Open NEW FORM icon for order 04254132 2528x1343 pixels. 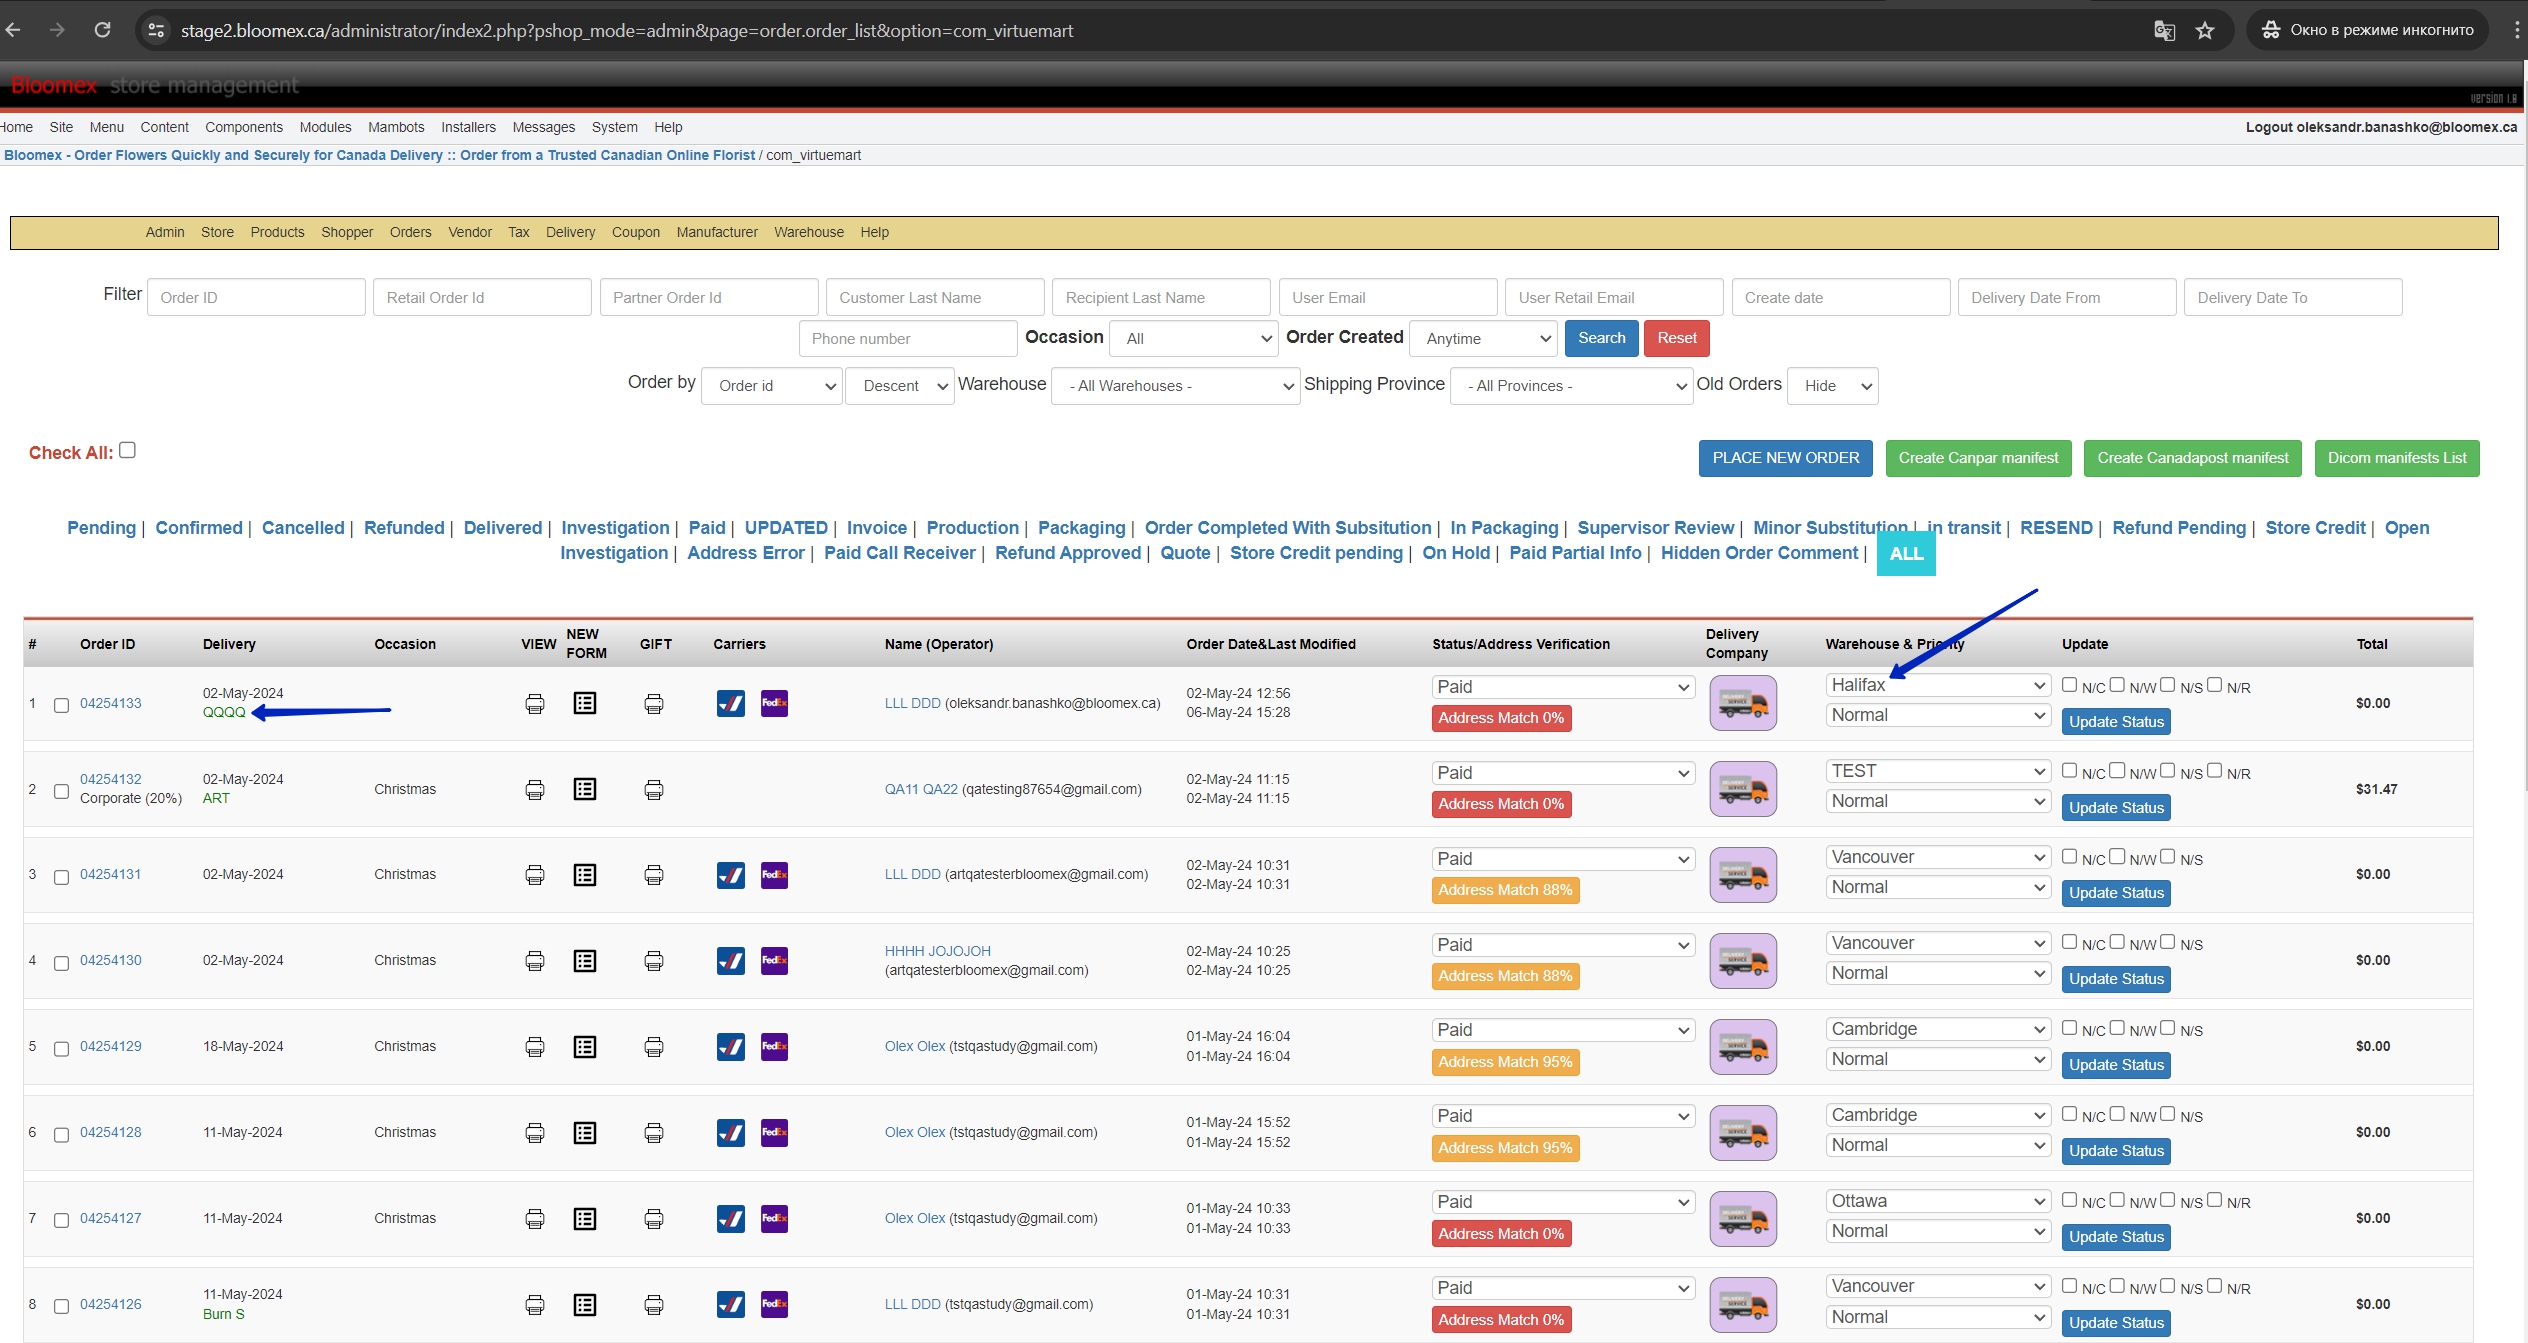585,790
